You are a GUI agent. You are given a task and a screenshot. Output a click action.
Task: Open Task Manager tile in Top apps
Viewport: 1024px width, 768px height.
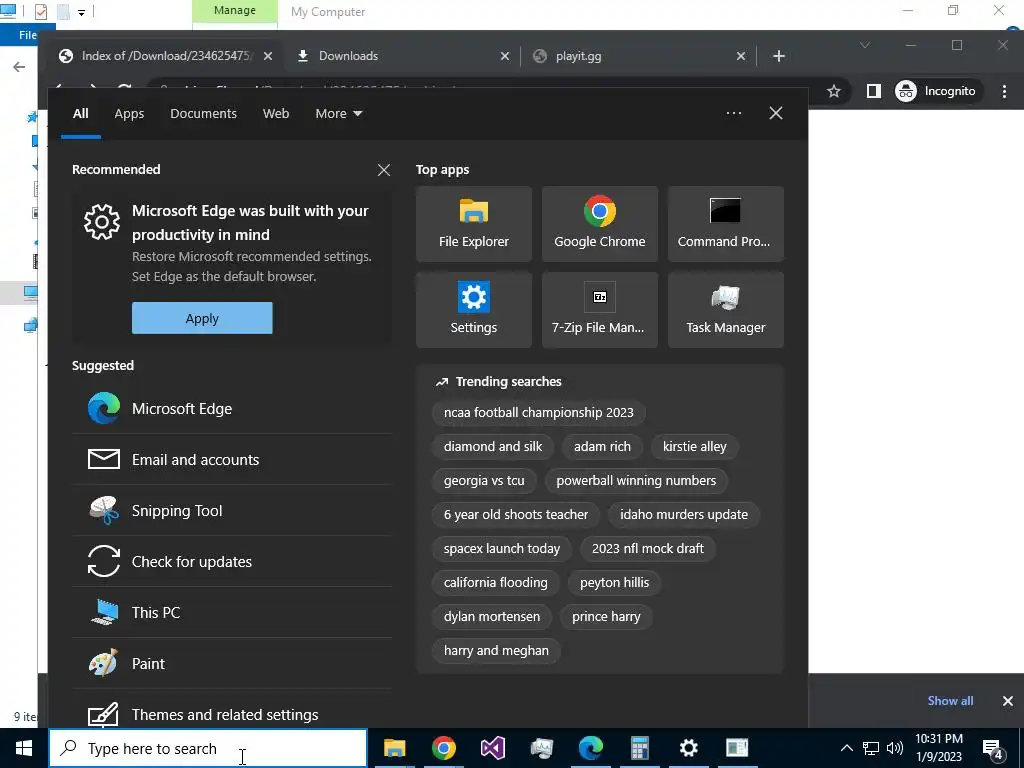tap(726, 310)
